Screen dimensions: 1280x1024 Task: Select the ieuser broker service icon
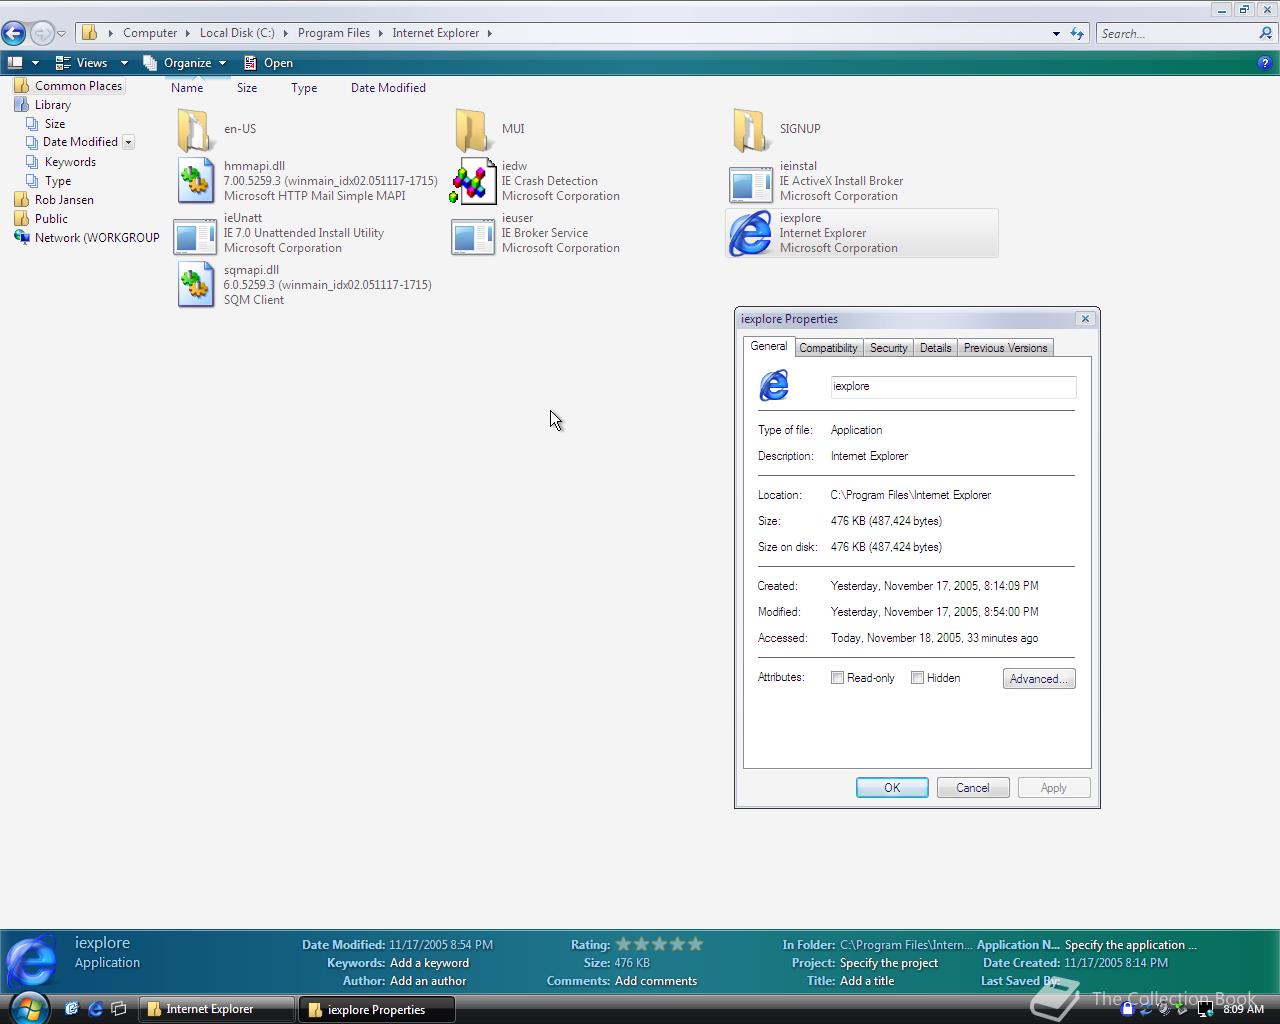(472, 236)
